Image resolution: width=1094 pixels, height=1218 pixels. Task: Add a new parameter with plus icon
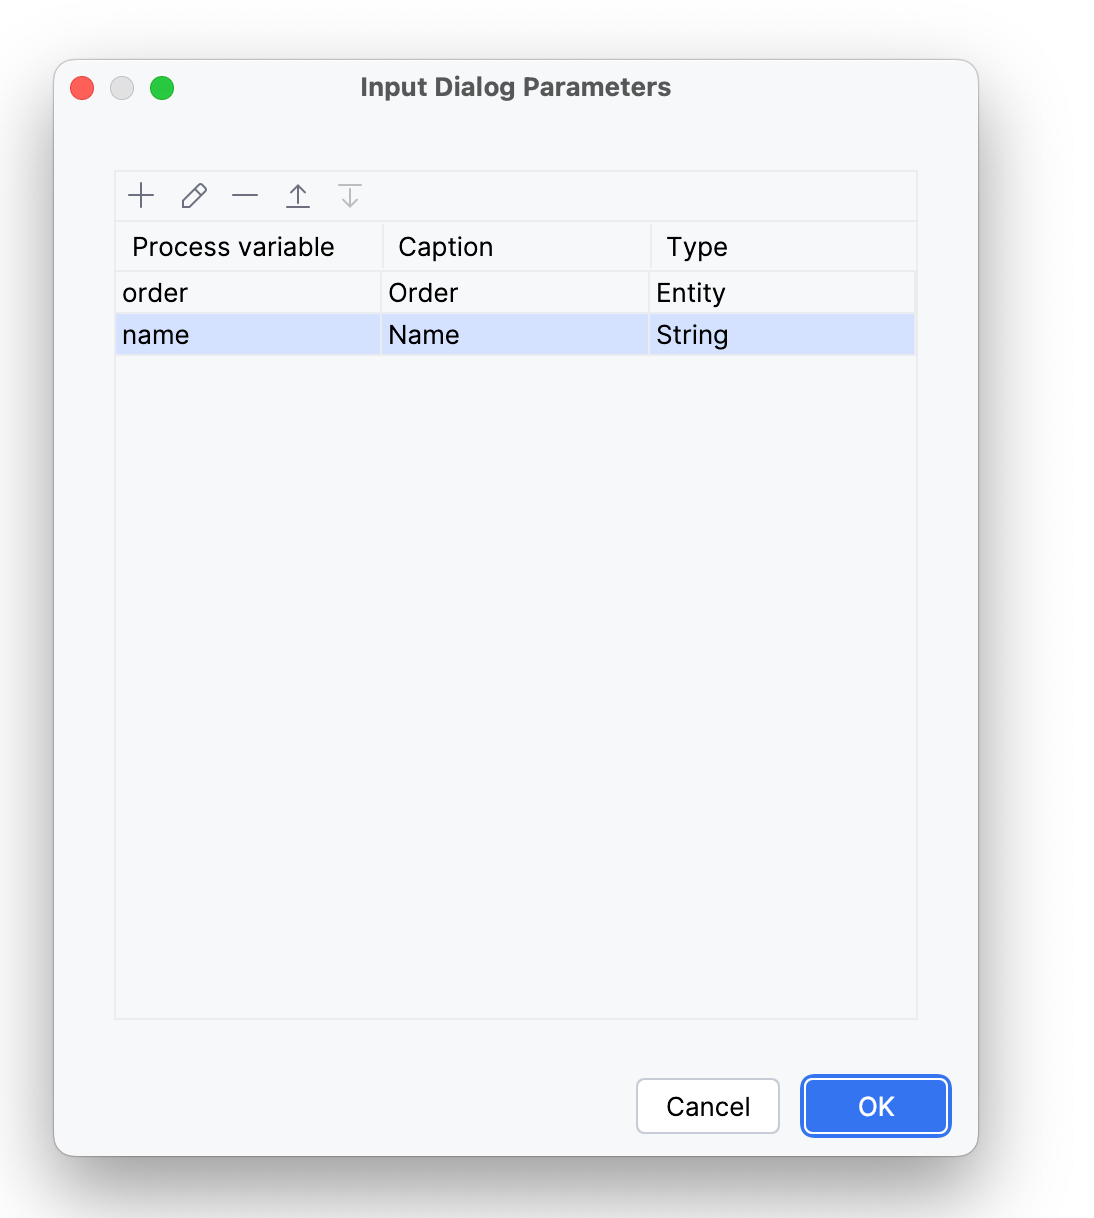pyautogui.click(x=142, y=195)
